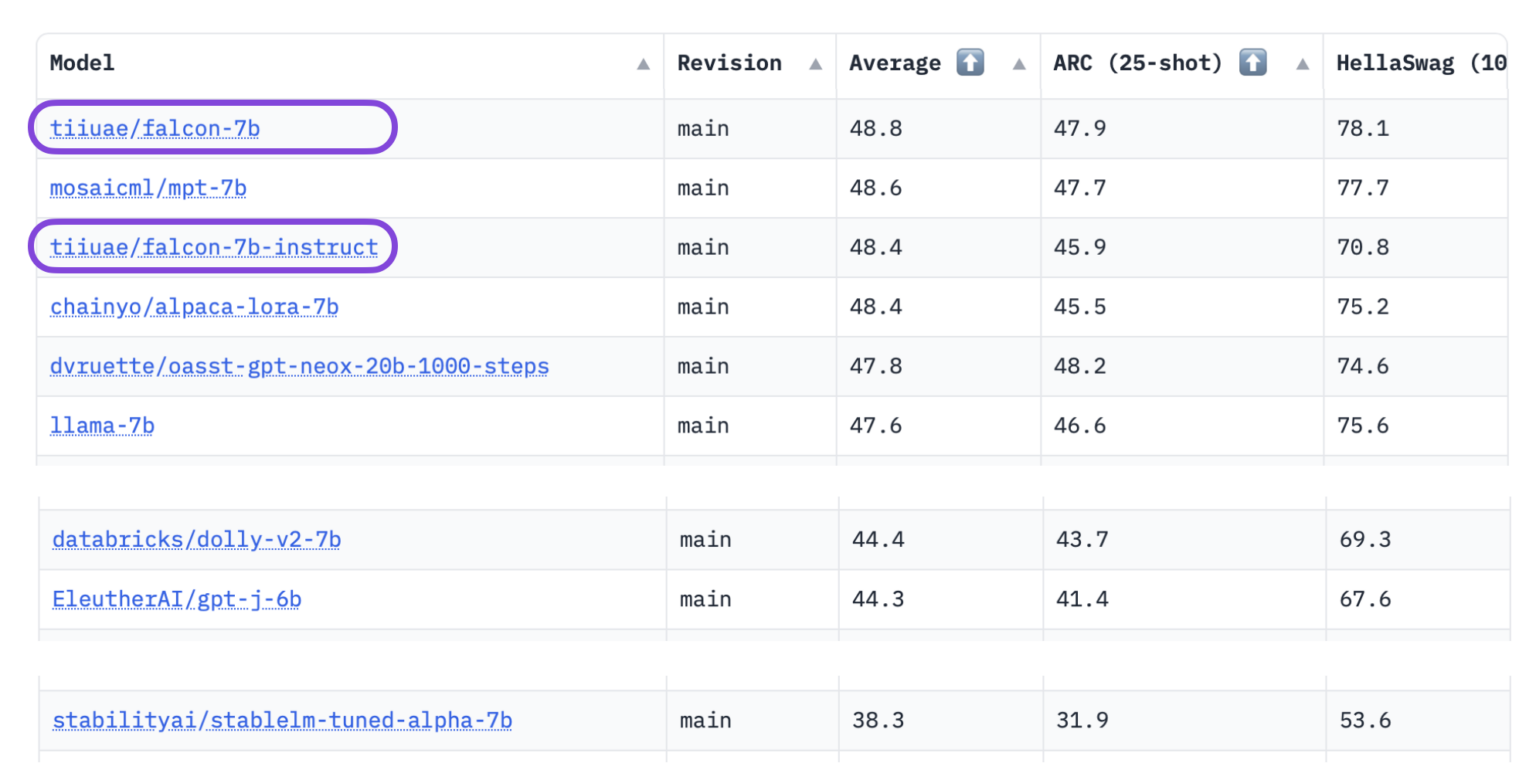
Task: Click the up-arrow emoji beside ARC (25-shot)
Action: coord(1252,63)
